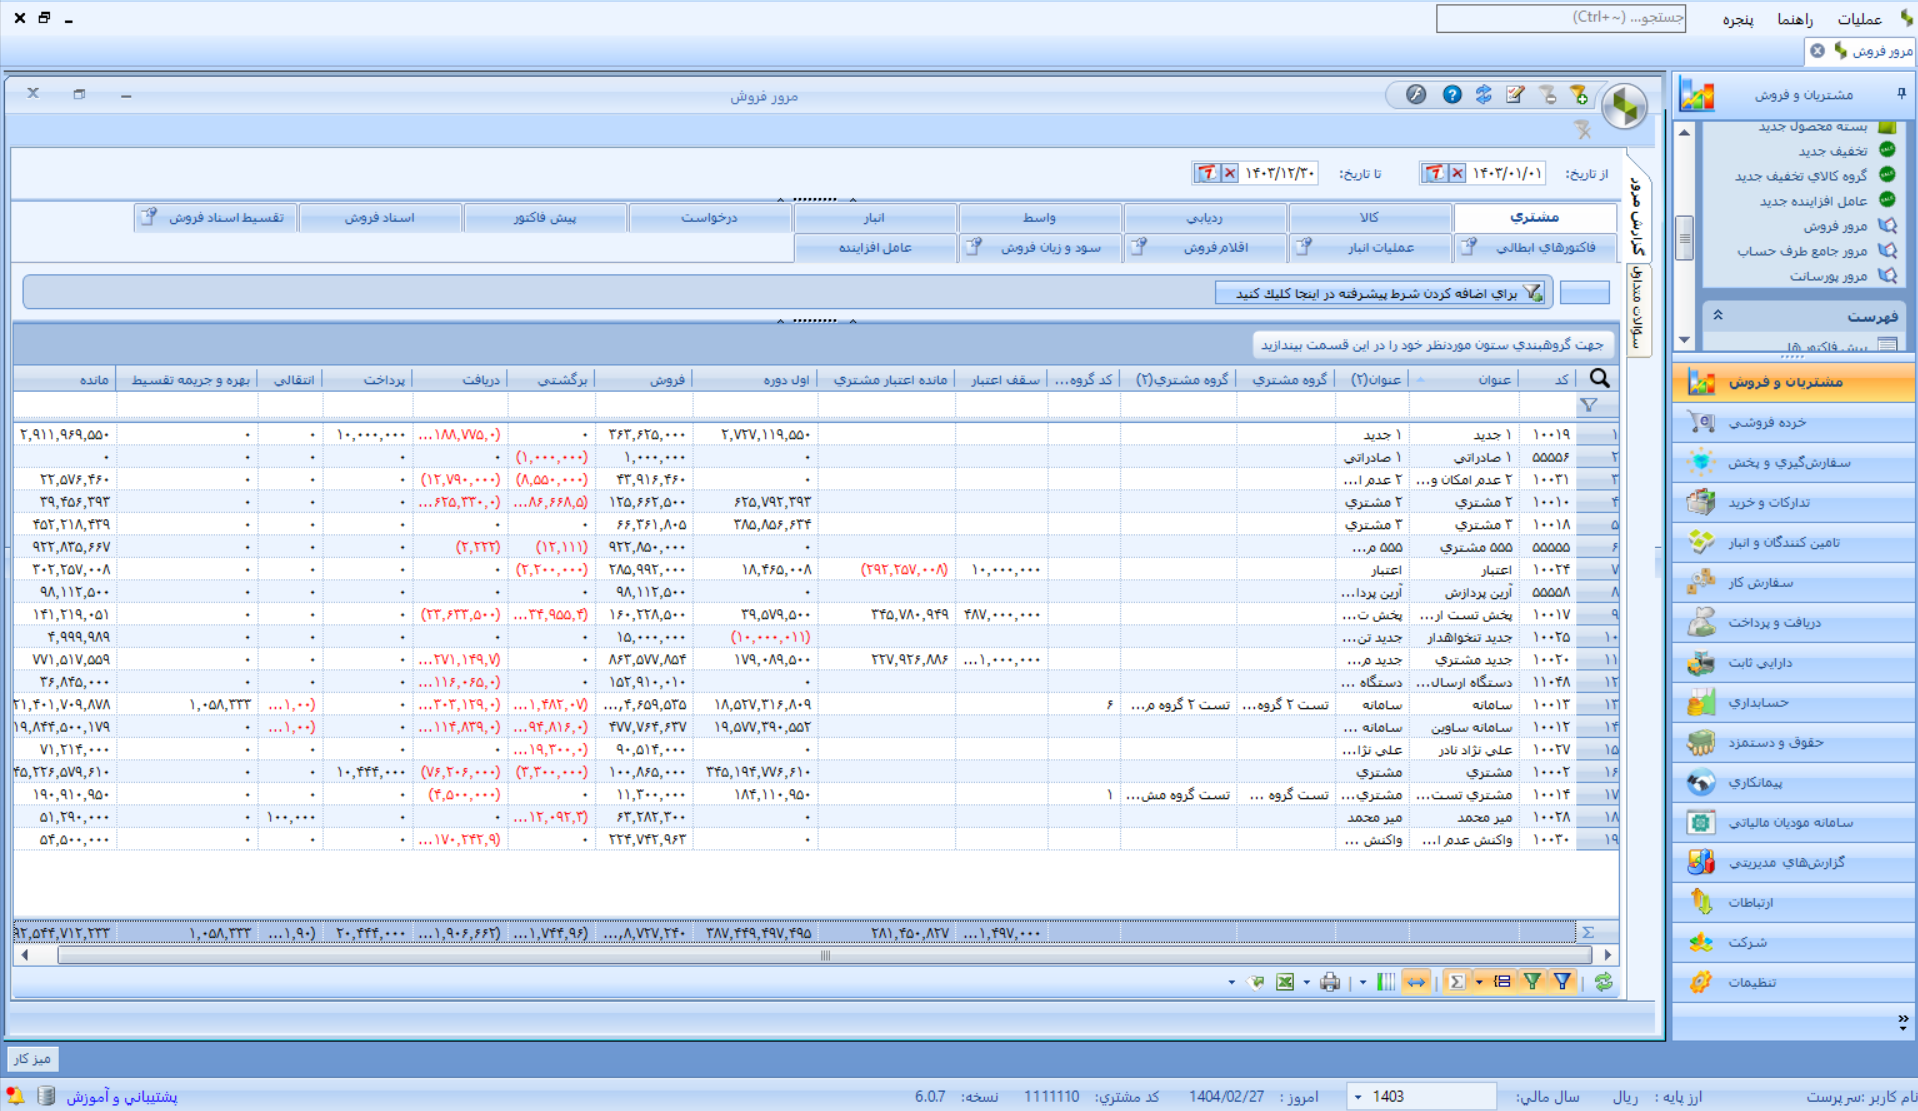Viewport: 1918px width, 1111px height.
Task: Click the crossed-out funnel clear filter icon
Action: [1583, 130]
